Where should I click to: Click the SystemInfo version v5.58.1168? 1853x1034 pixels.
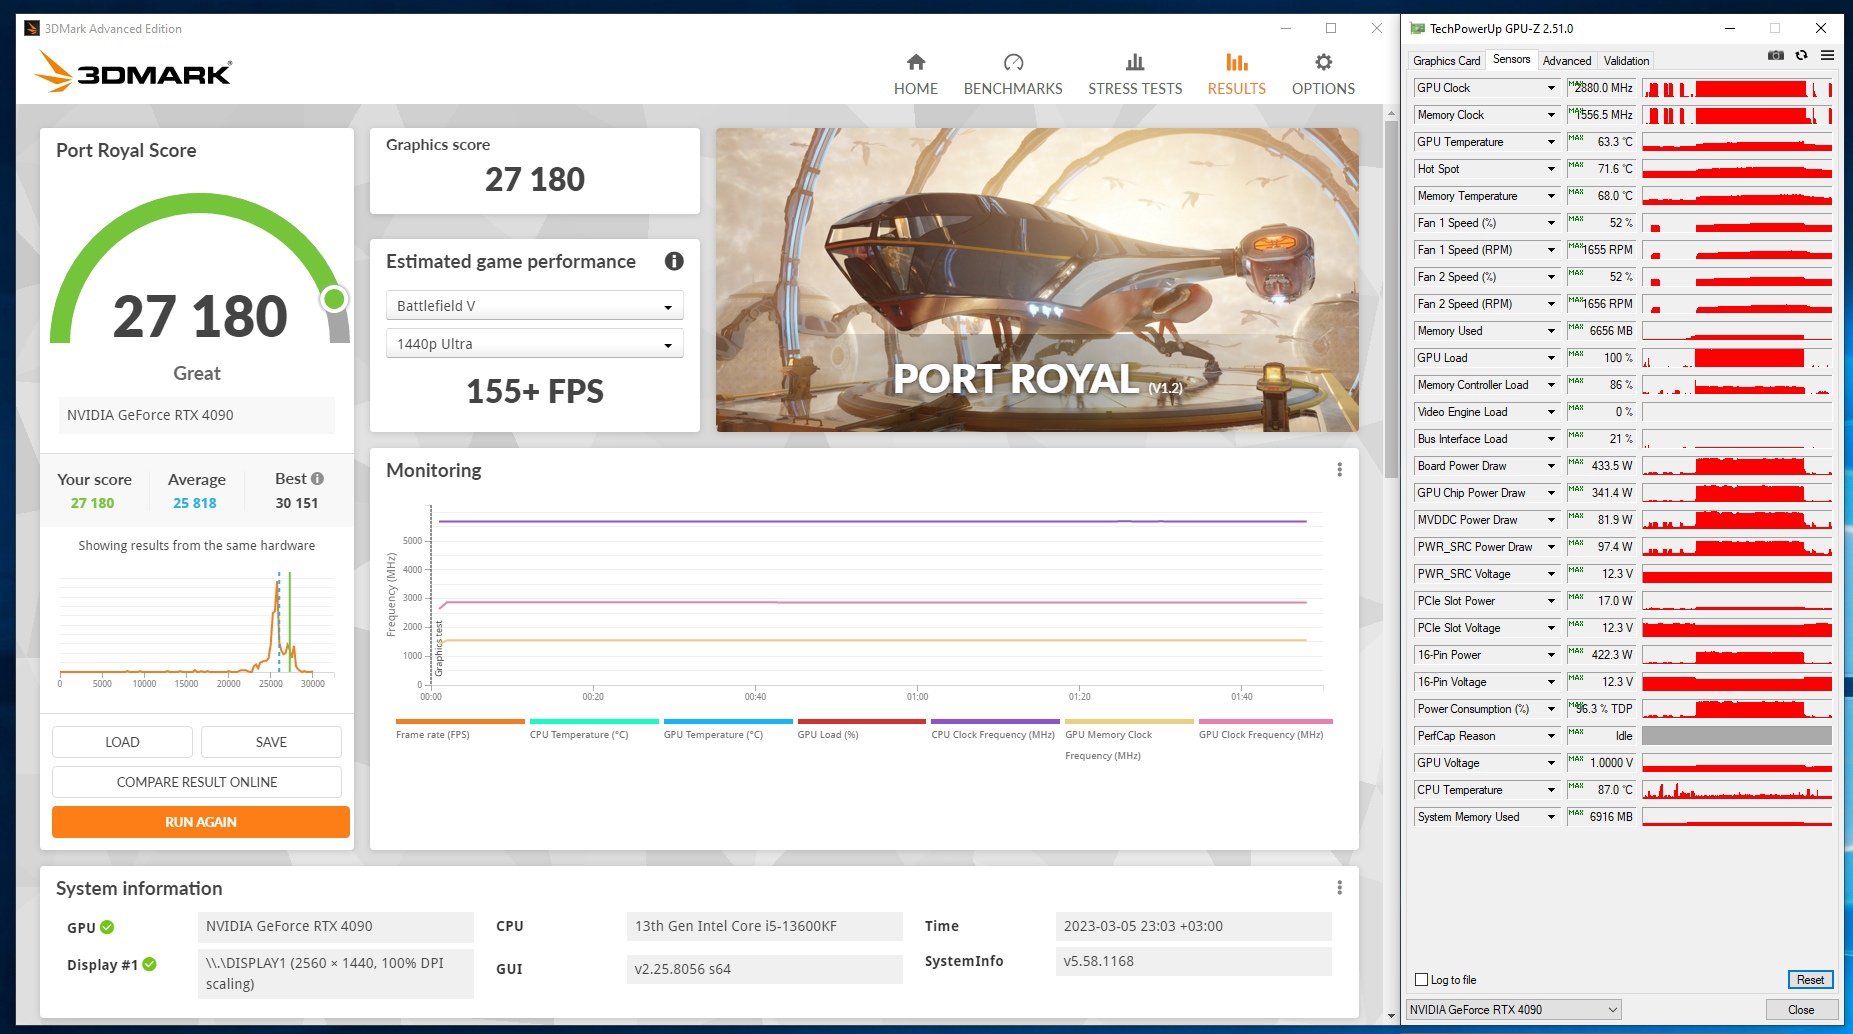[x=1193, y=961]
